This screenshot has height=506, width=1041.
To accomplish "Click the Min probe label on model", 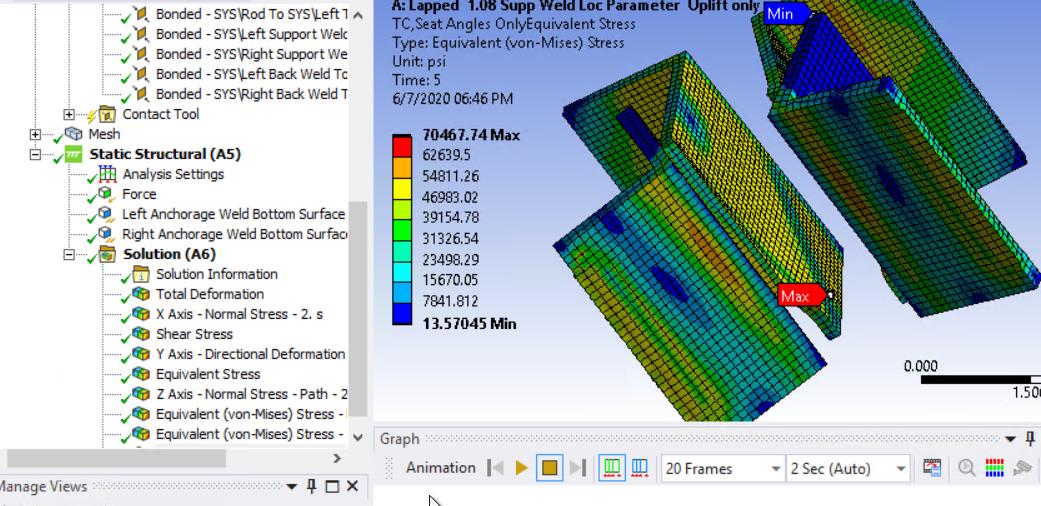I will (x=787, y=13).
